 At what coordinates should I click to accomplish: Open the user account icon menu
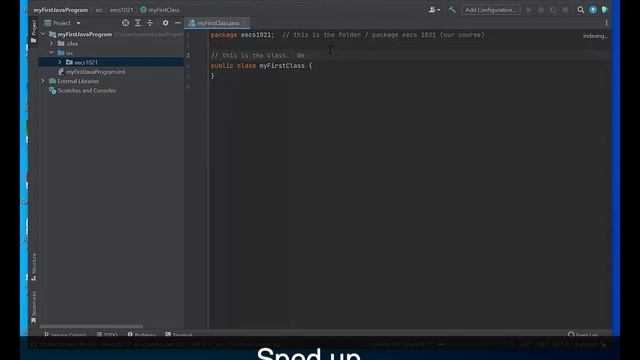point(434,10)
